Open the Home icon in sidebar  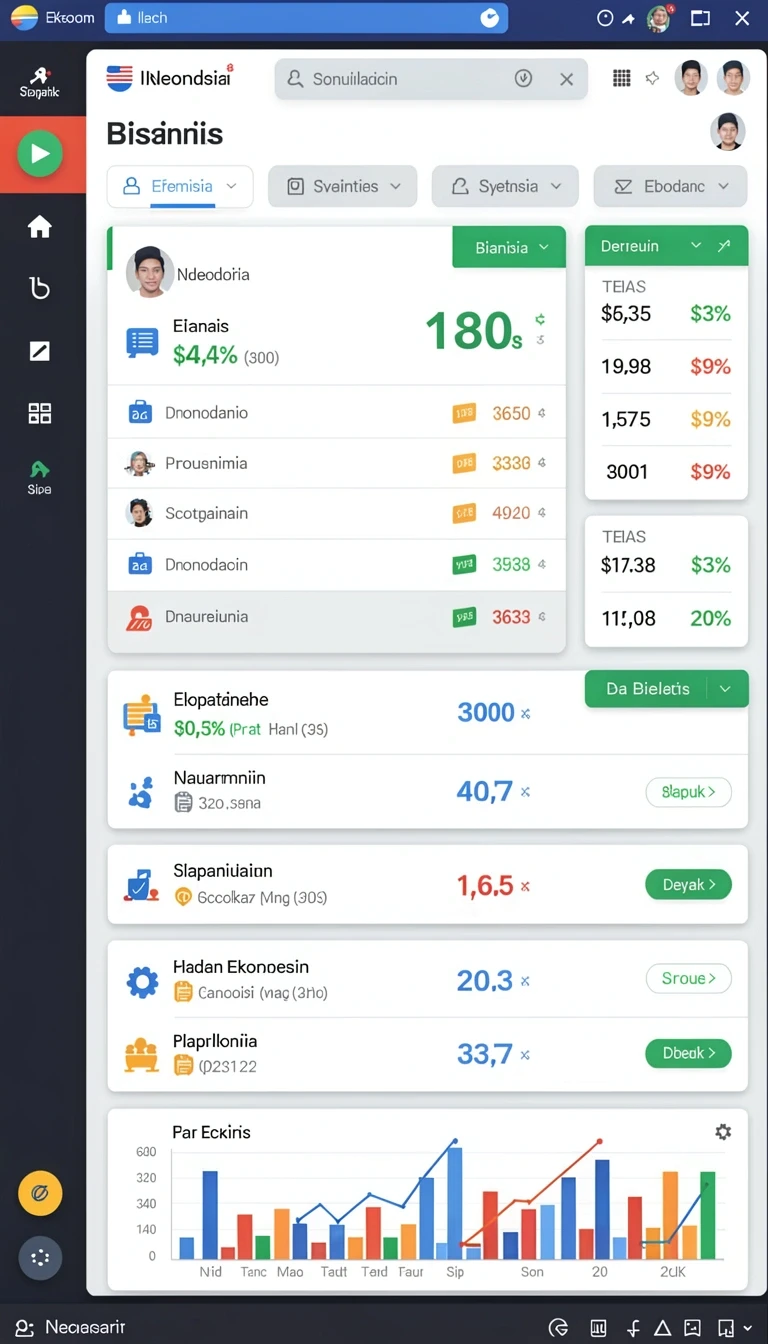40,227
